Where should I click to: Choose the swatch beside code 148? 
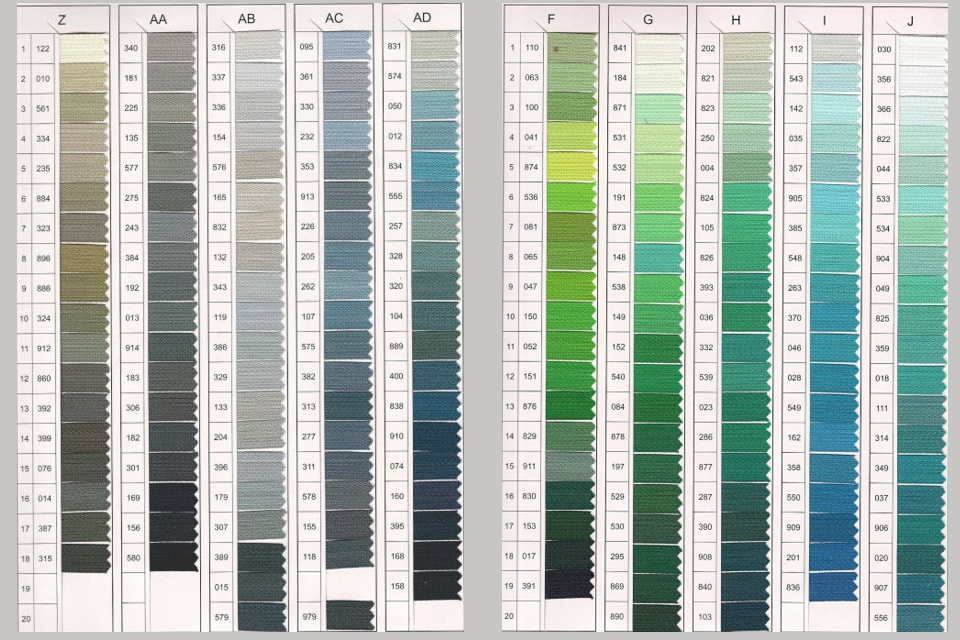(x=658, y=257)
